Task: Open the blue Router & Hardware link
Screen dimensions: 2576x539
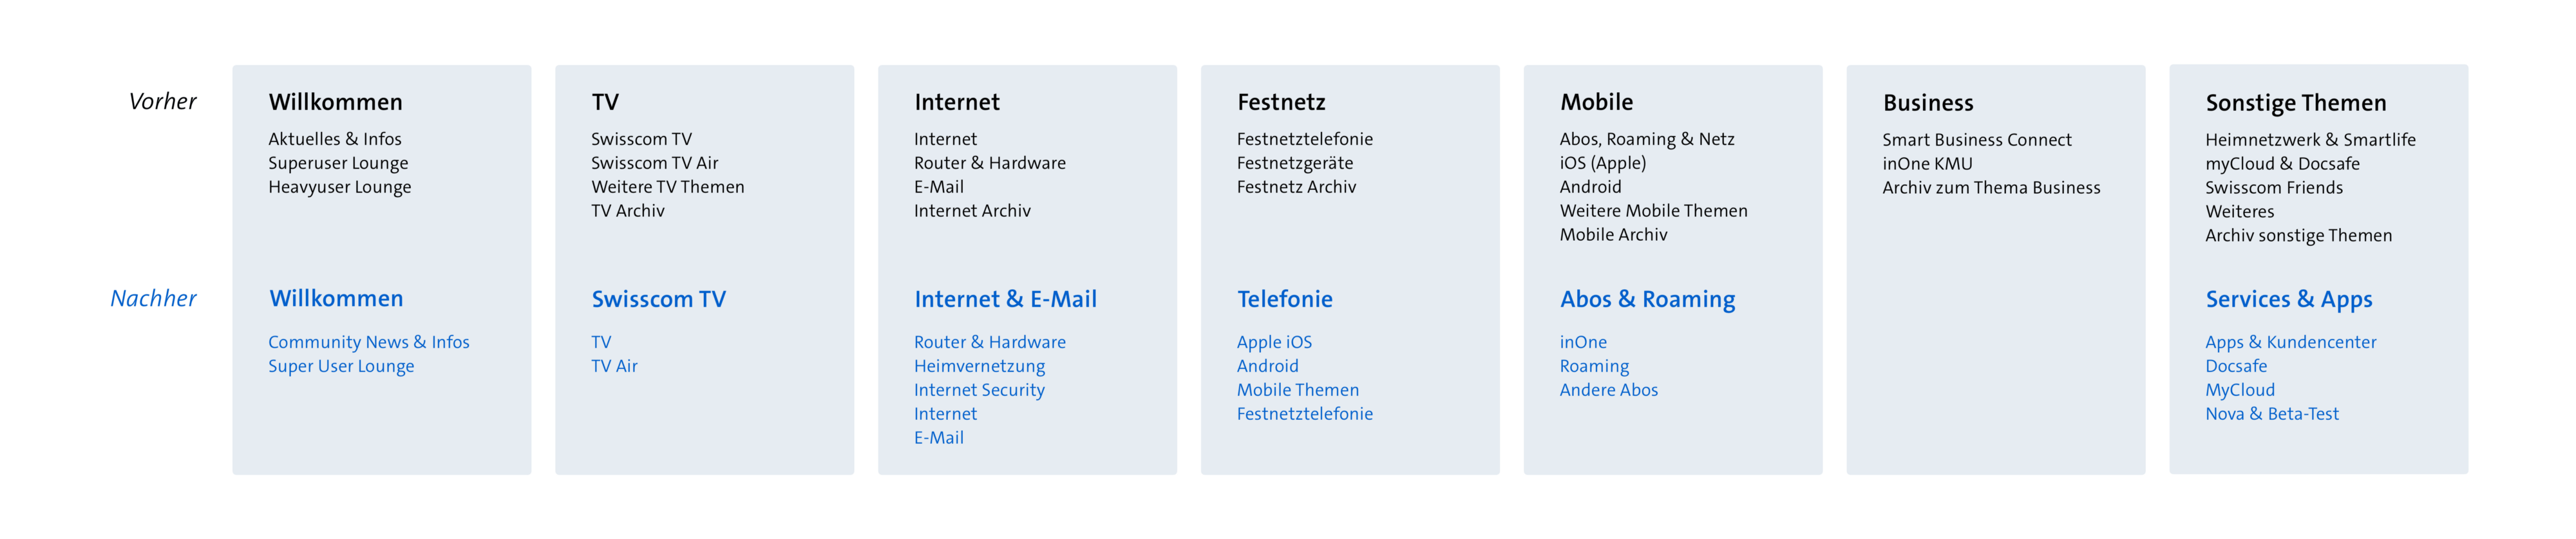Action: coord(989,342)
